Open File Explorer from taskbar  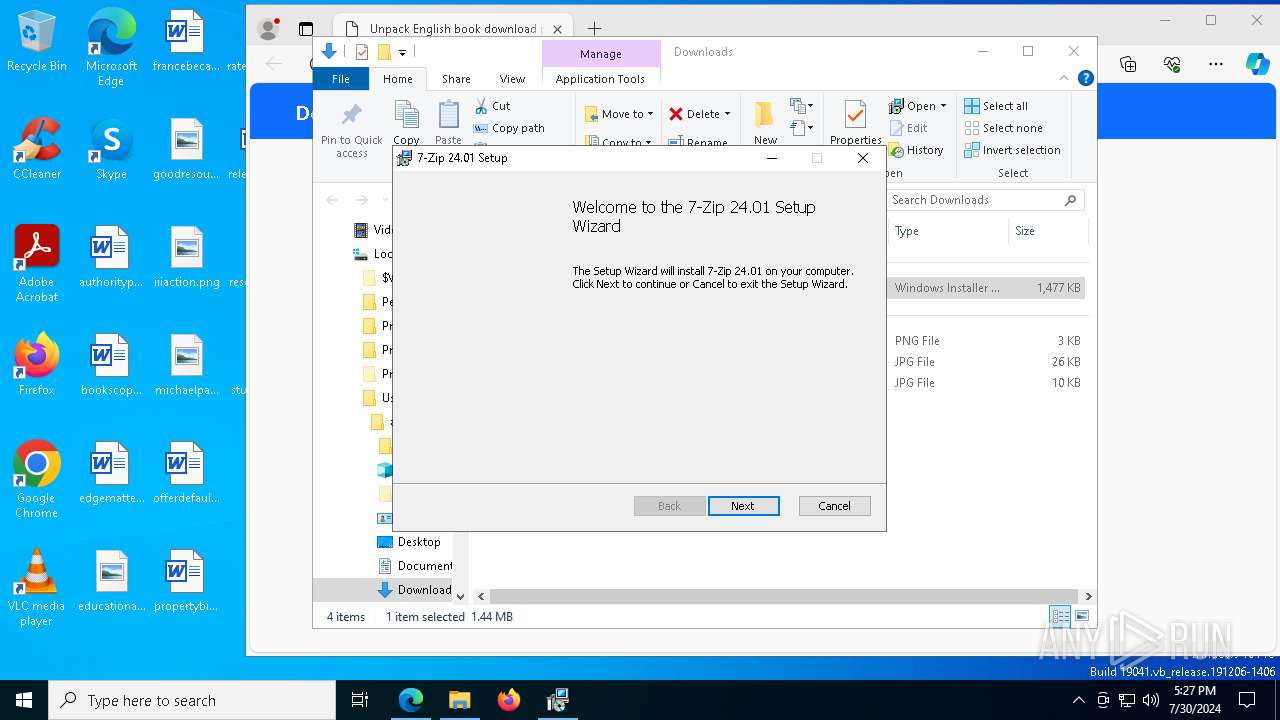[459, 700]
